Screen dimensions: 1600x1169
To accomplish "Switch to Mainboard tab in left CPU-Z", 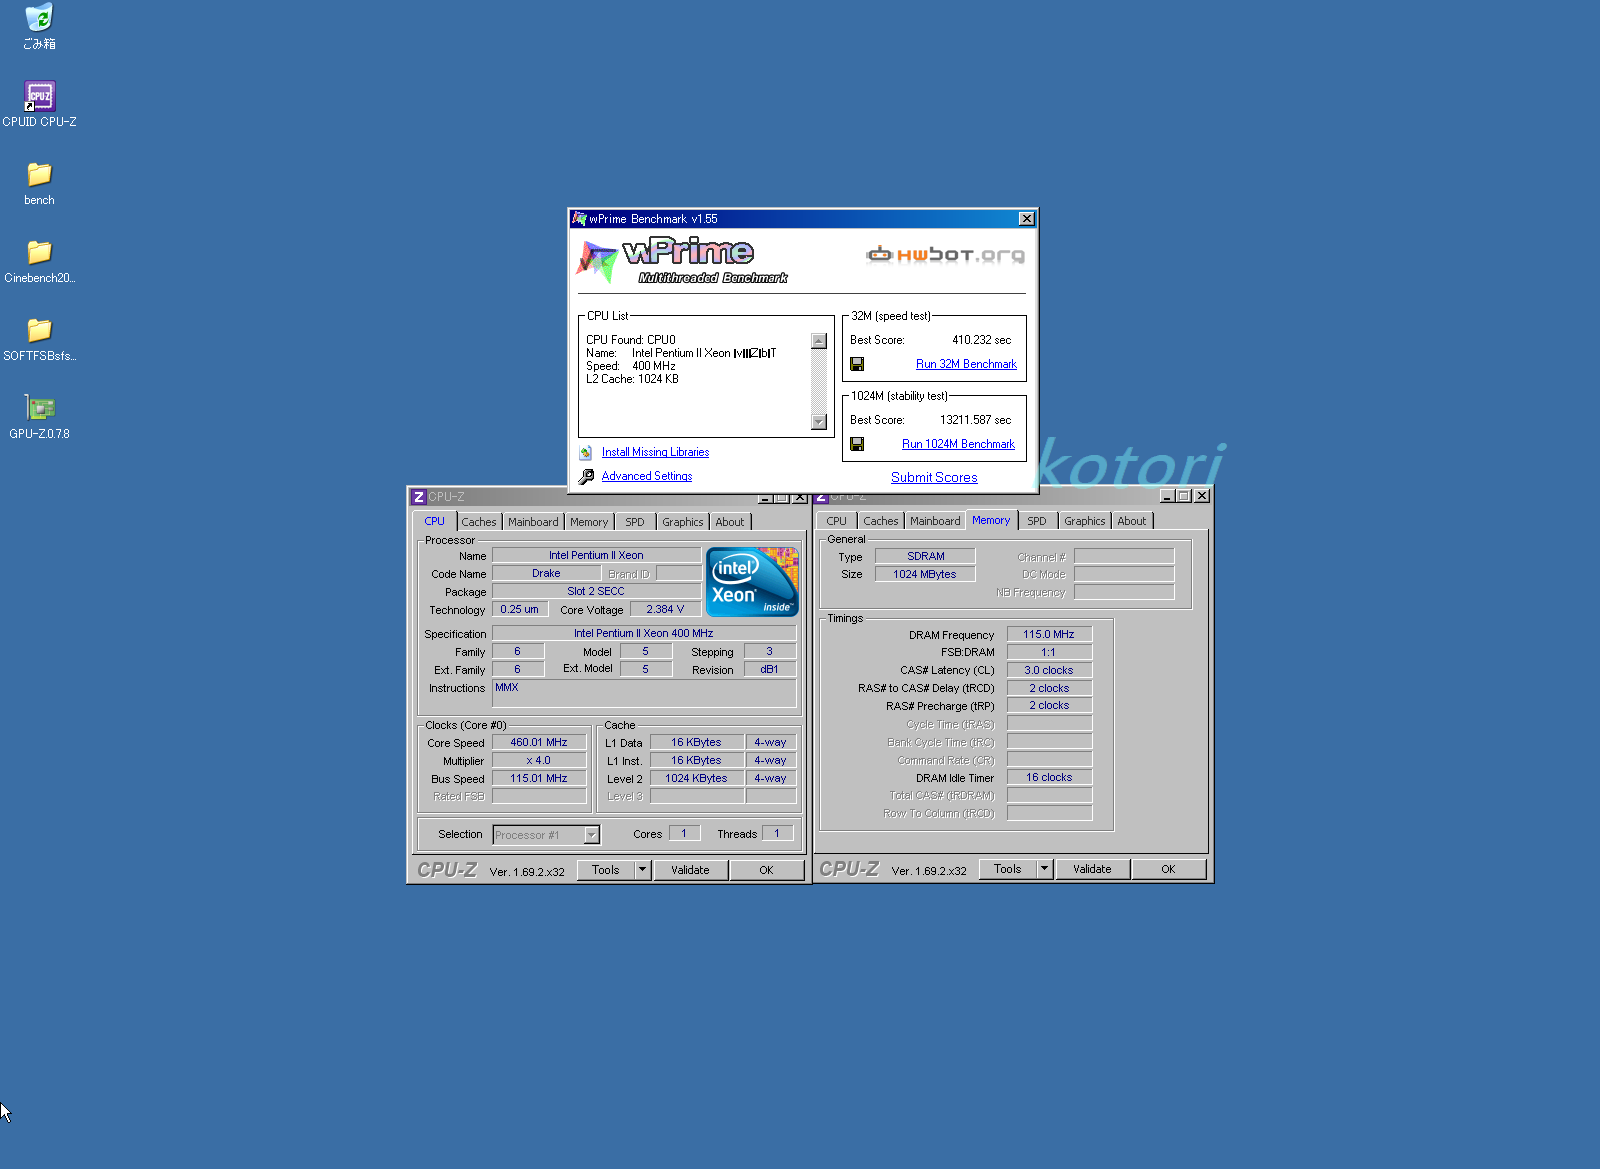I will [533, 522].
